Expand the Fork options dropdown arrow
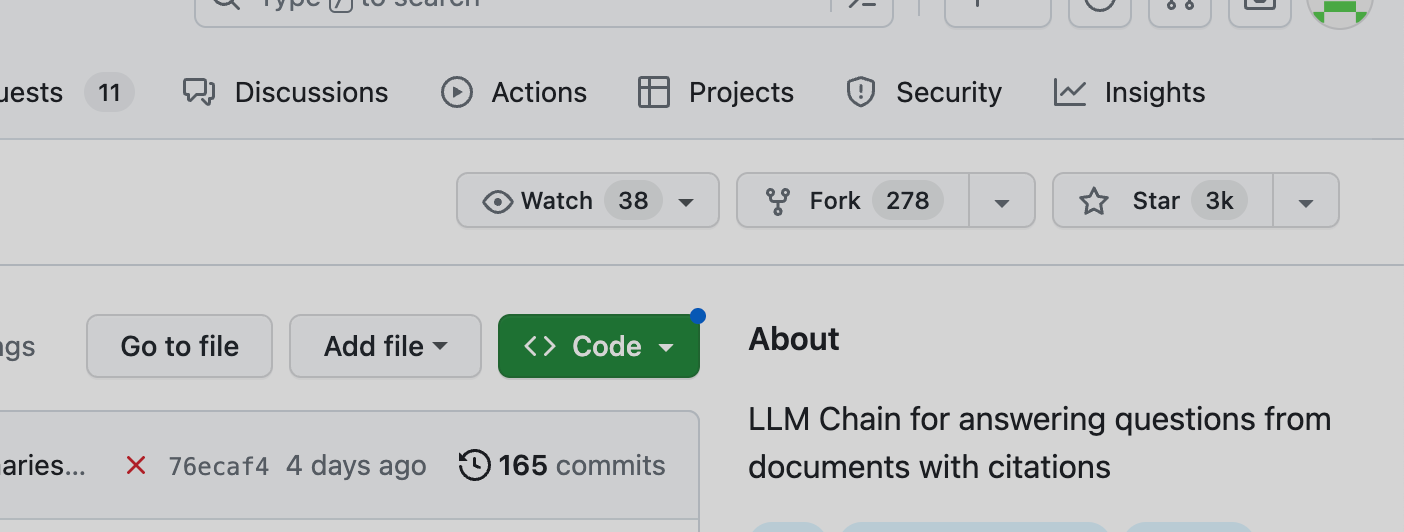Image resolution: width=1404 pixels, height=532 pixels. tap(1001, 201)
